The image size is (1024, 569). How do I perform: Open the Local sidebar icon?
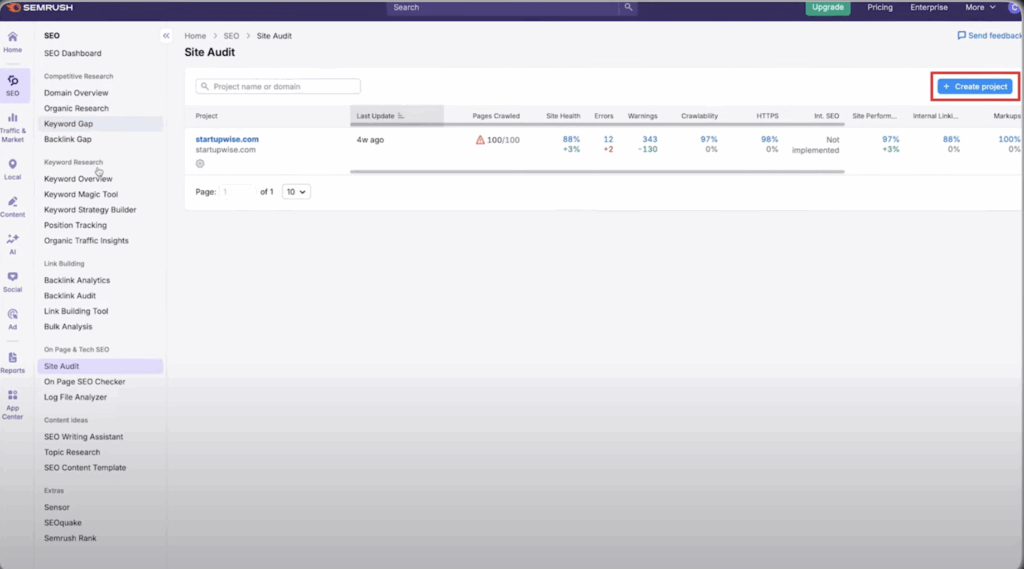(12, 169)
